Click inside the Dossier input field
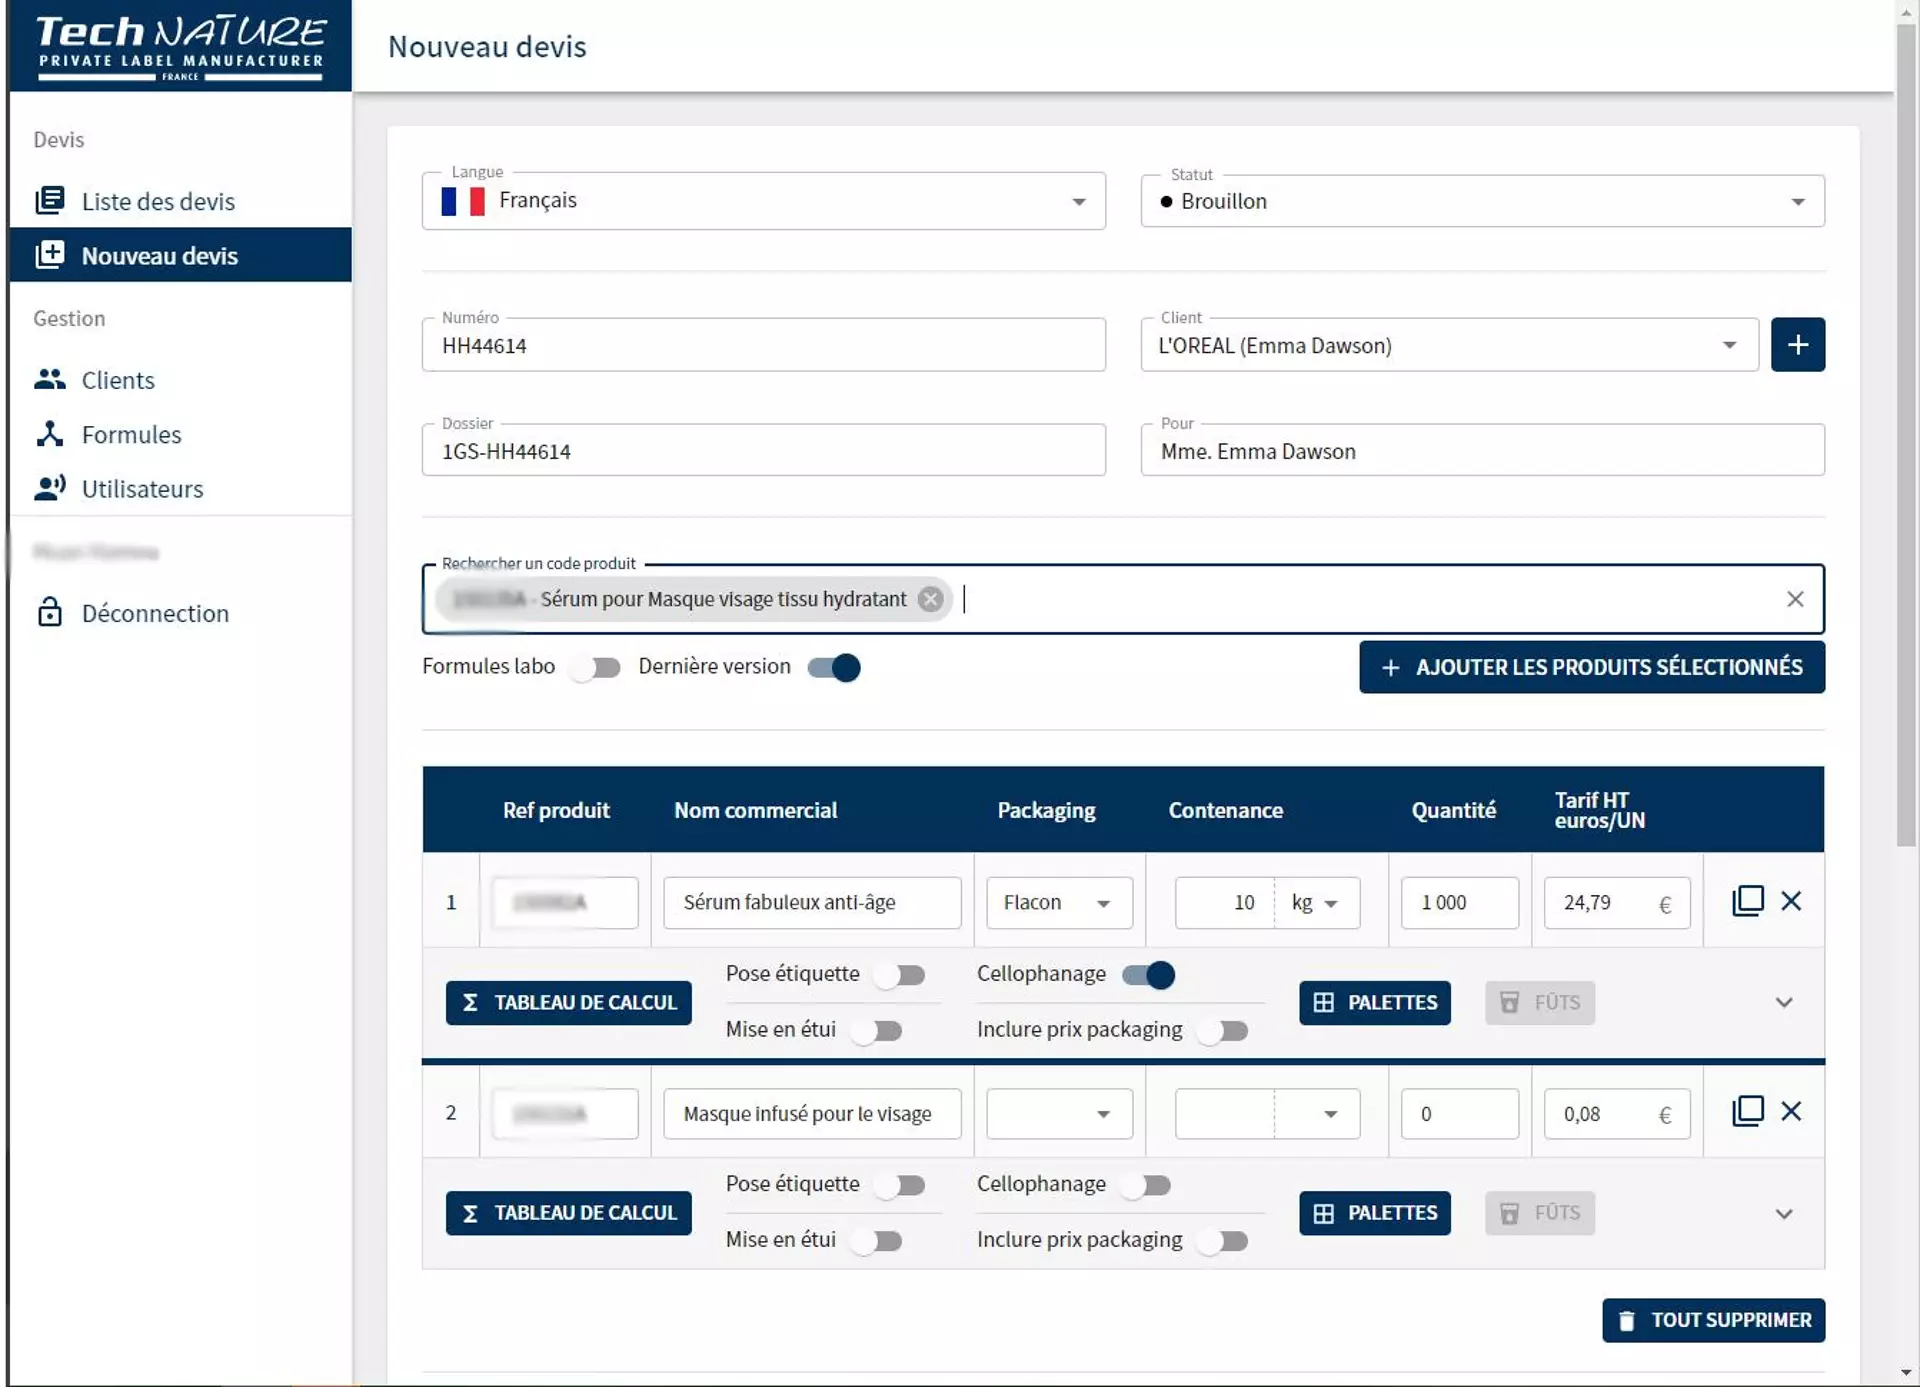 (x=763, y=451)
